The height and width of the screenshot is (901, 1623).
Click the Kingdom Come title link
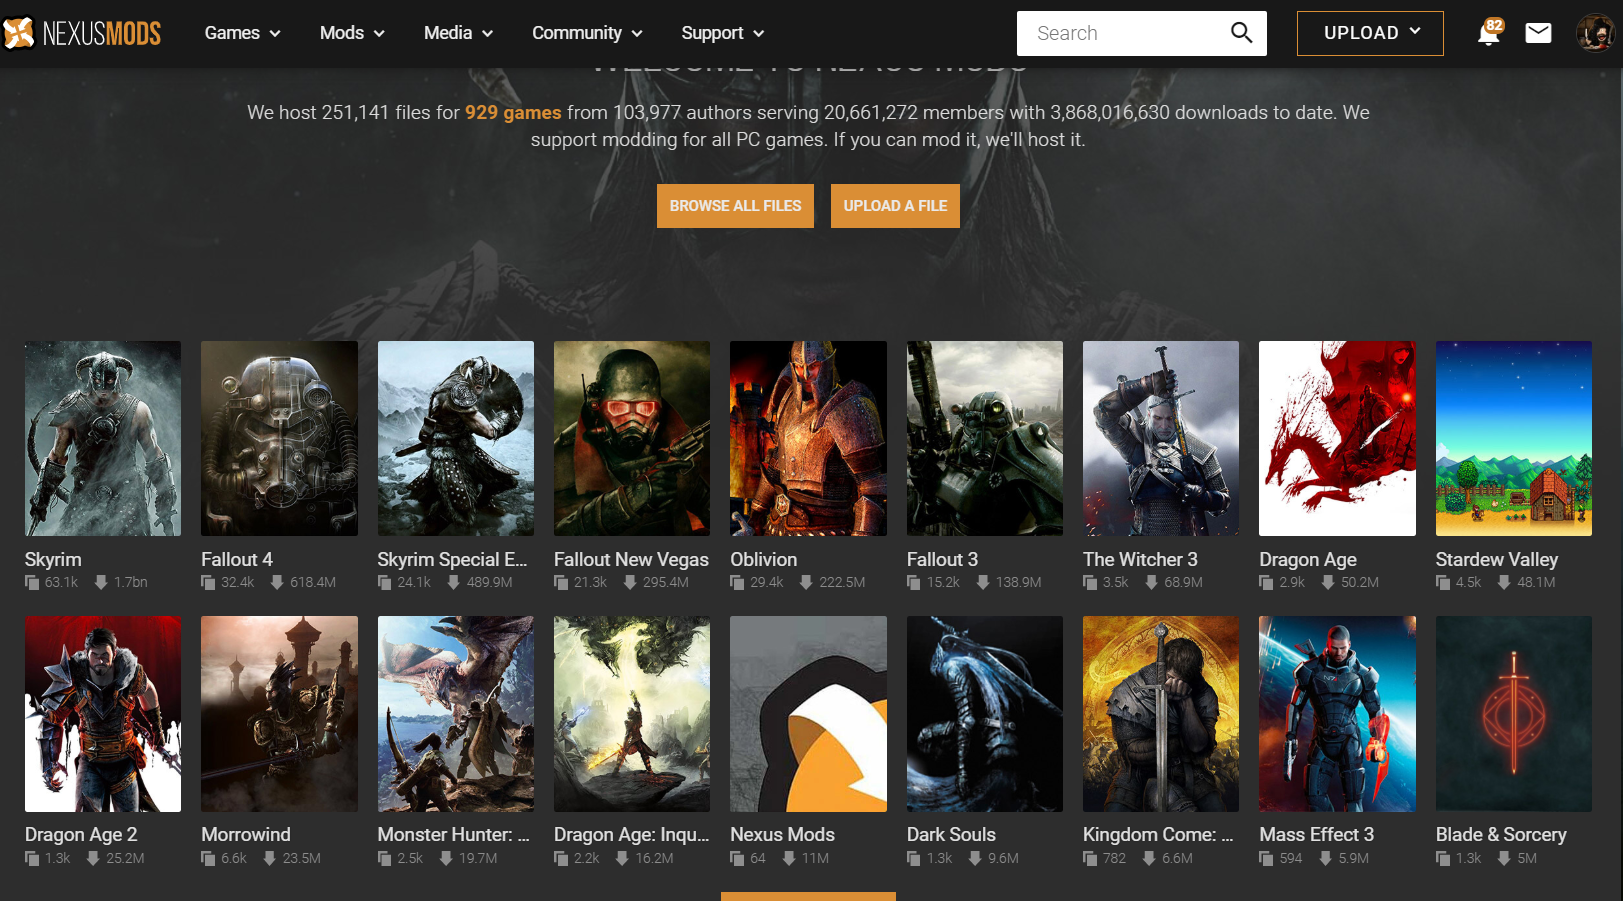click(x=1158, y=834)
